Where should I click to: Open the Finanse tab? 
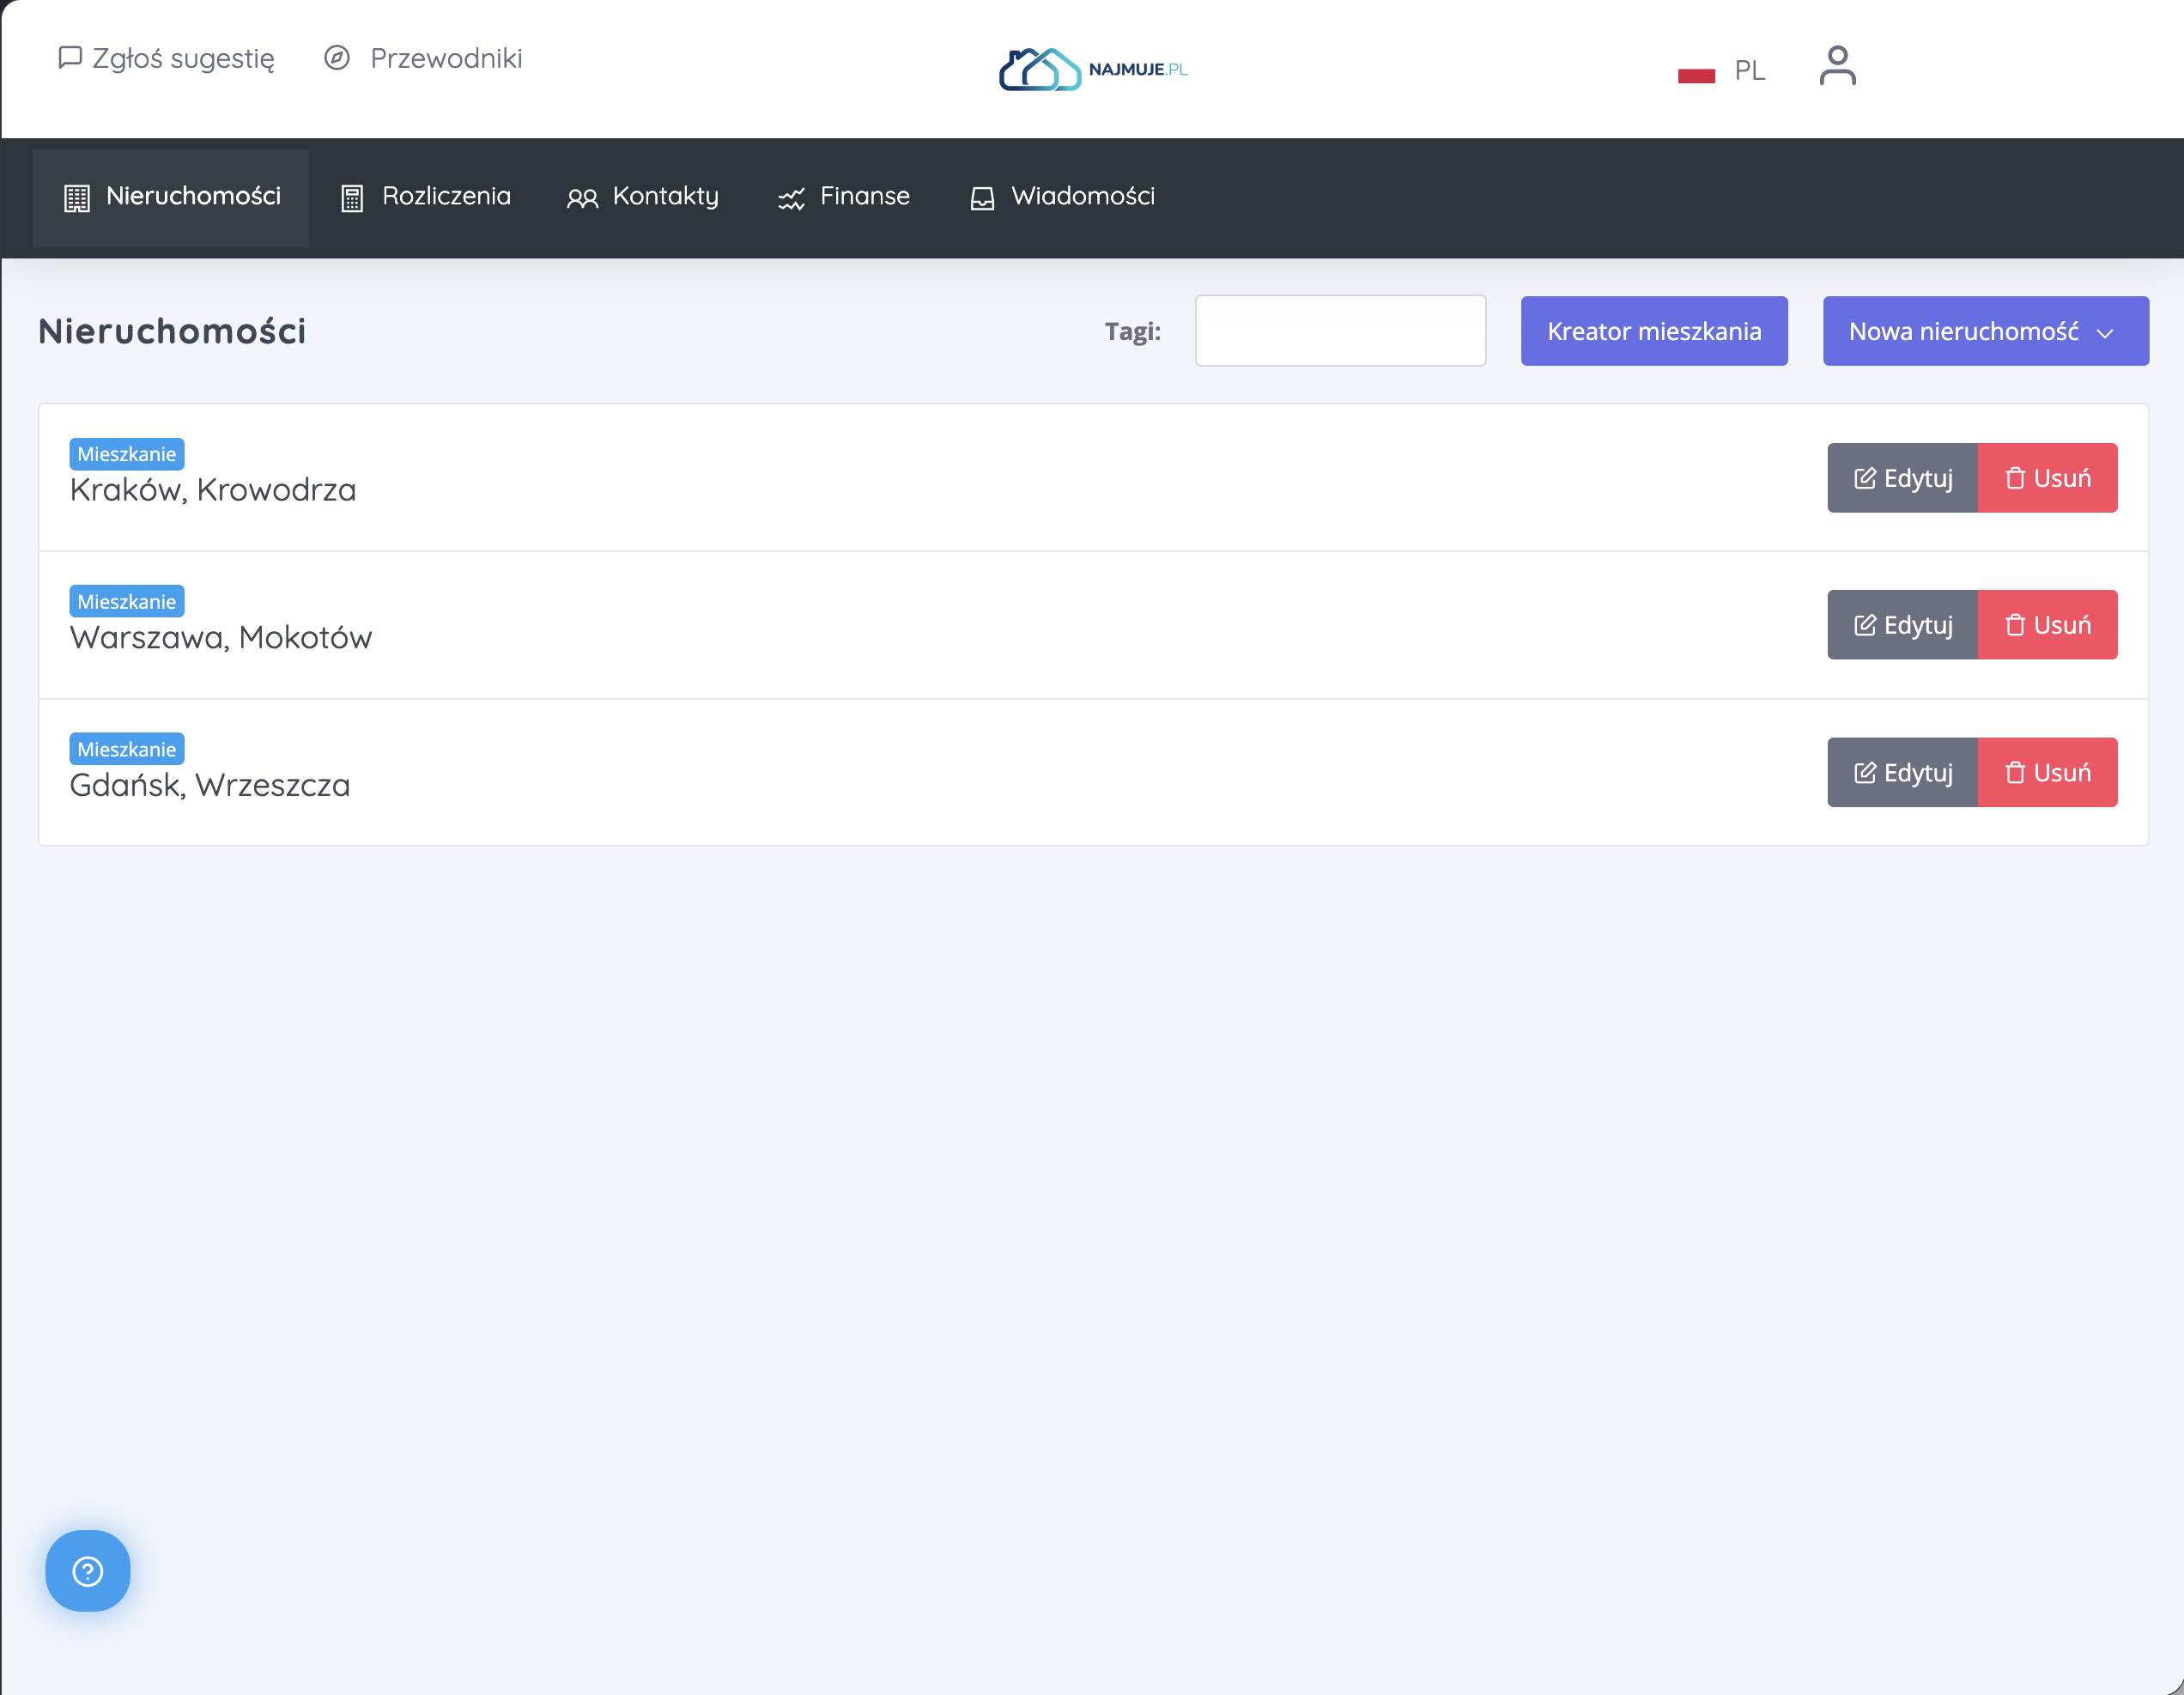click(x=844, y=197)
